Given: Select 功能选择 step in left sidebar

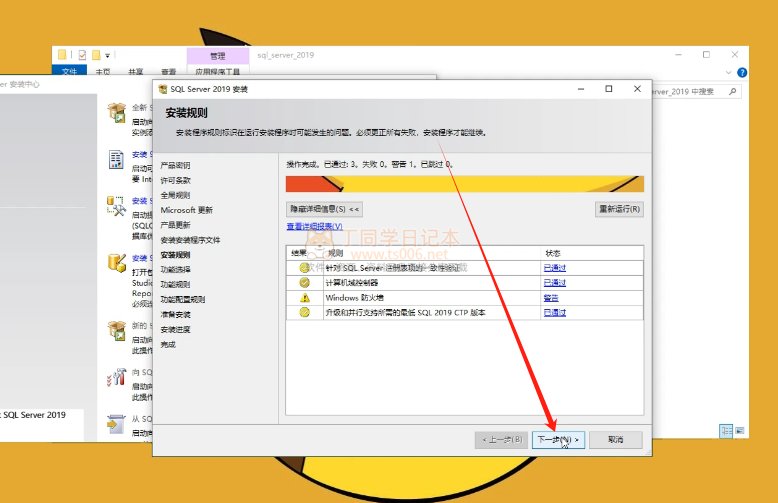Looking at the screenshot, I should 175,269.
